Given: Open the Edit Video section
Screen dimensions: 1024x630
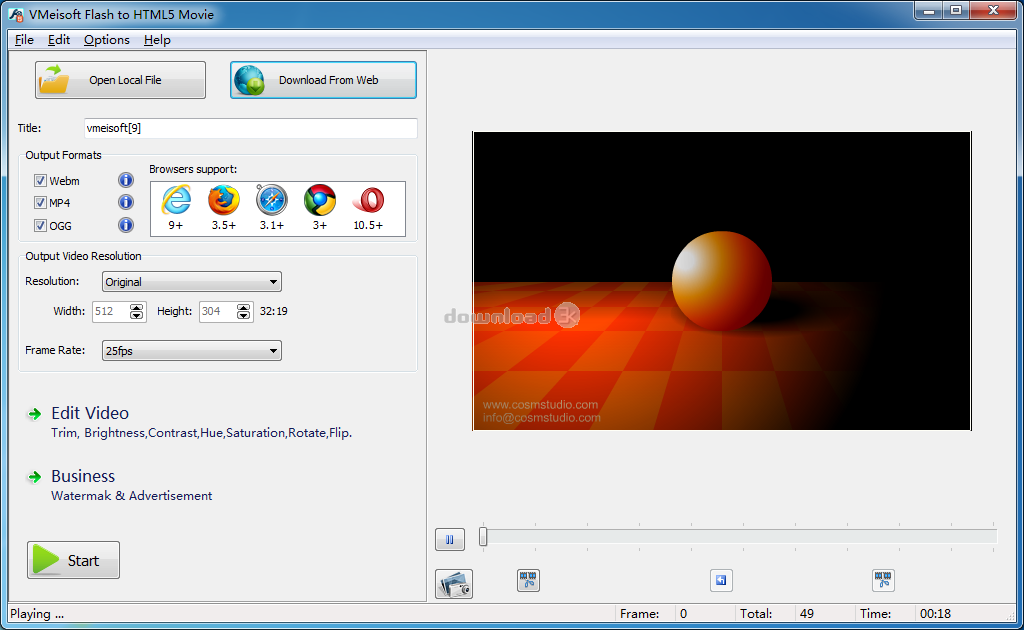Looking at the screenshot, I should [x=89, y=413].
